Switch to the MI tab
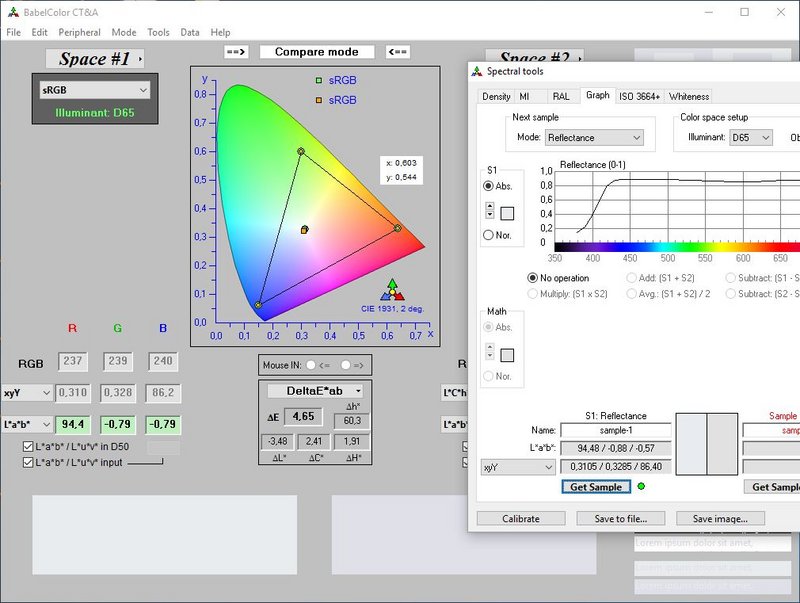The width and height of the screenshot is (800, 603). click(524, 96)
